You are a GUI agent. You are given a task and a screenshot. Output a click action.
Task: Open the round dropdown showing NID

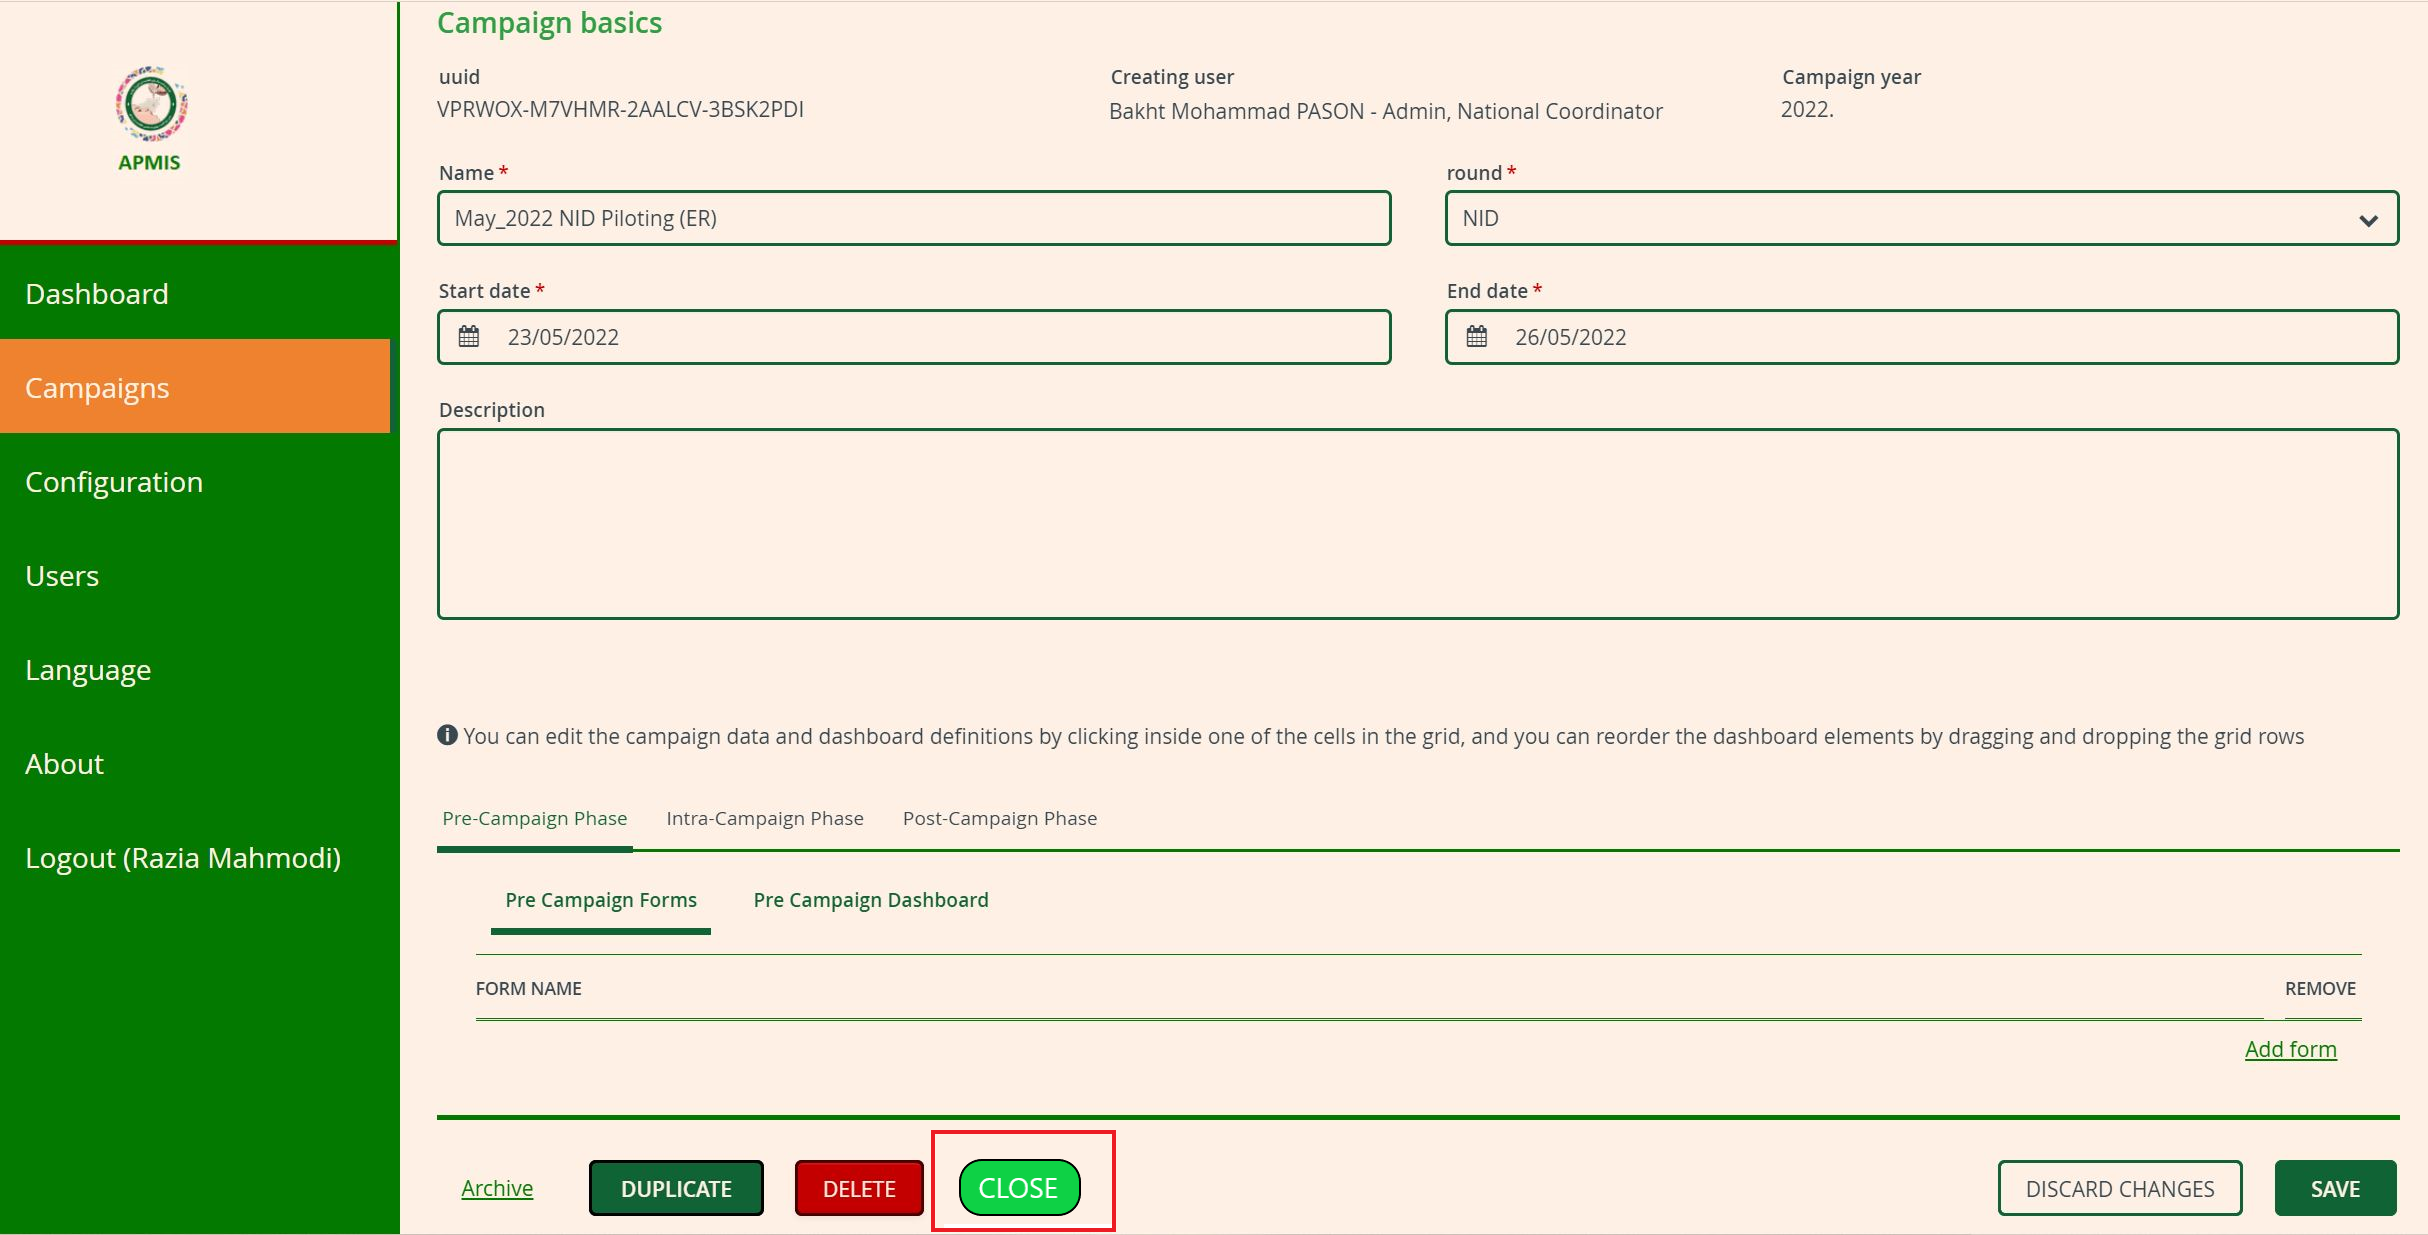[2368, 218]
